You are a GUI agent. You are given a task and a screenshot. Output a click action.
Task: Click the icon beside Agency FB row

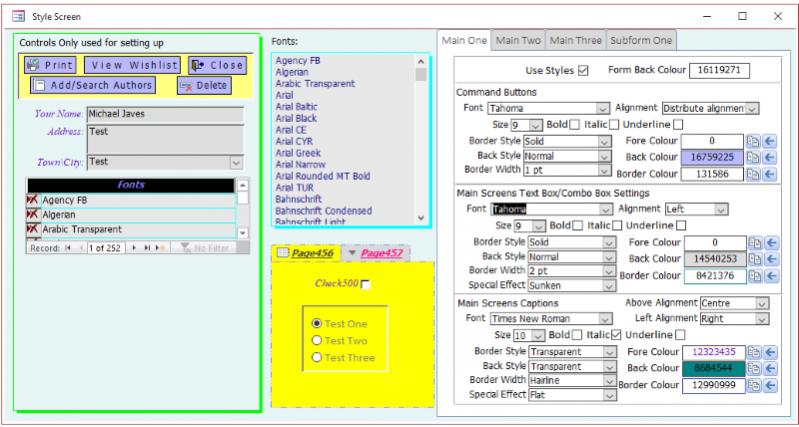click(x=33, y=200)
